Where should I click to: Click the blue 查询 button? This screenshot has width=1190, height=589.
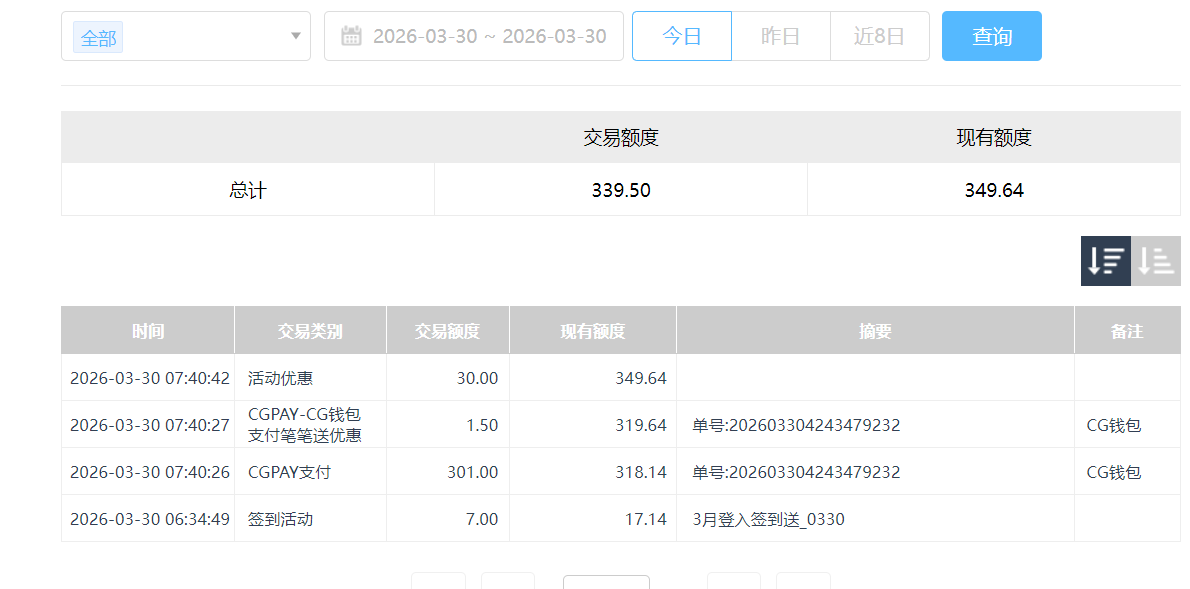coord(991,35)
